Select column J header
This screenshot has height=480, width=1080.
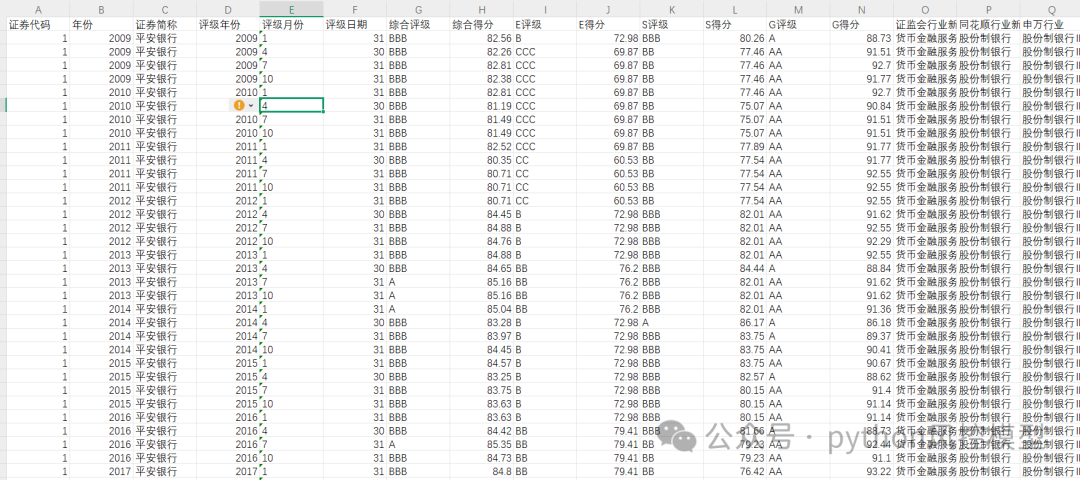point(608,10)
